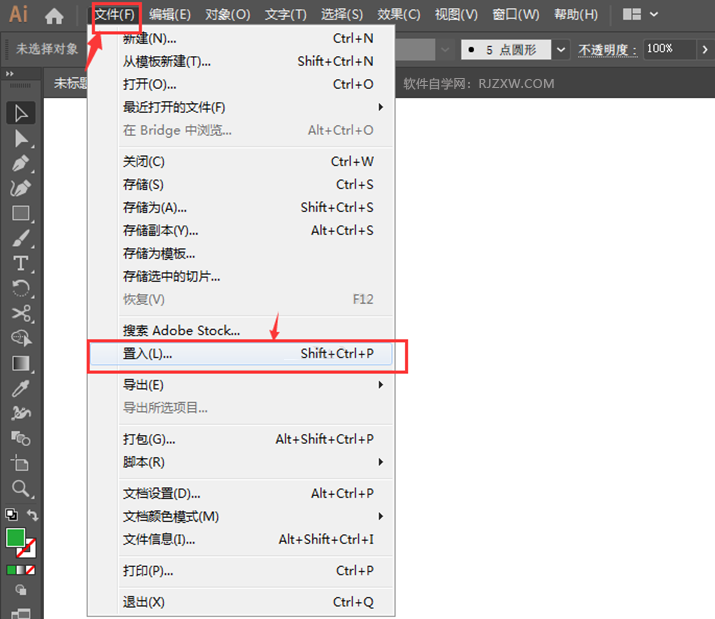Select the Zoom magnifier tool
715x619 pixels.
(21, 488)
